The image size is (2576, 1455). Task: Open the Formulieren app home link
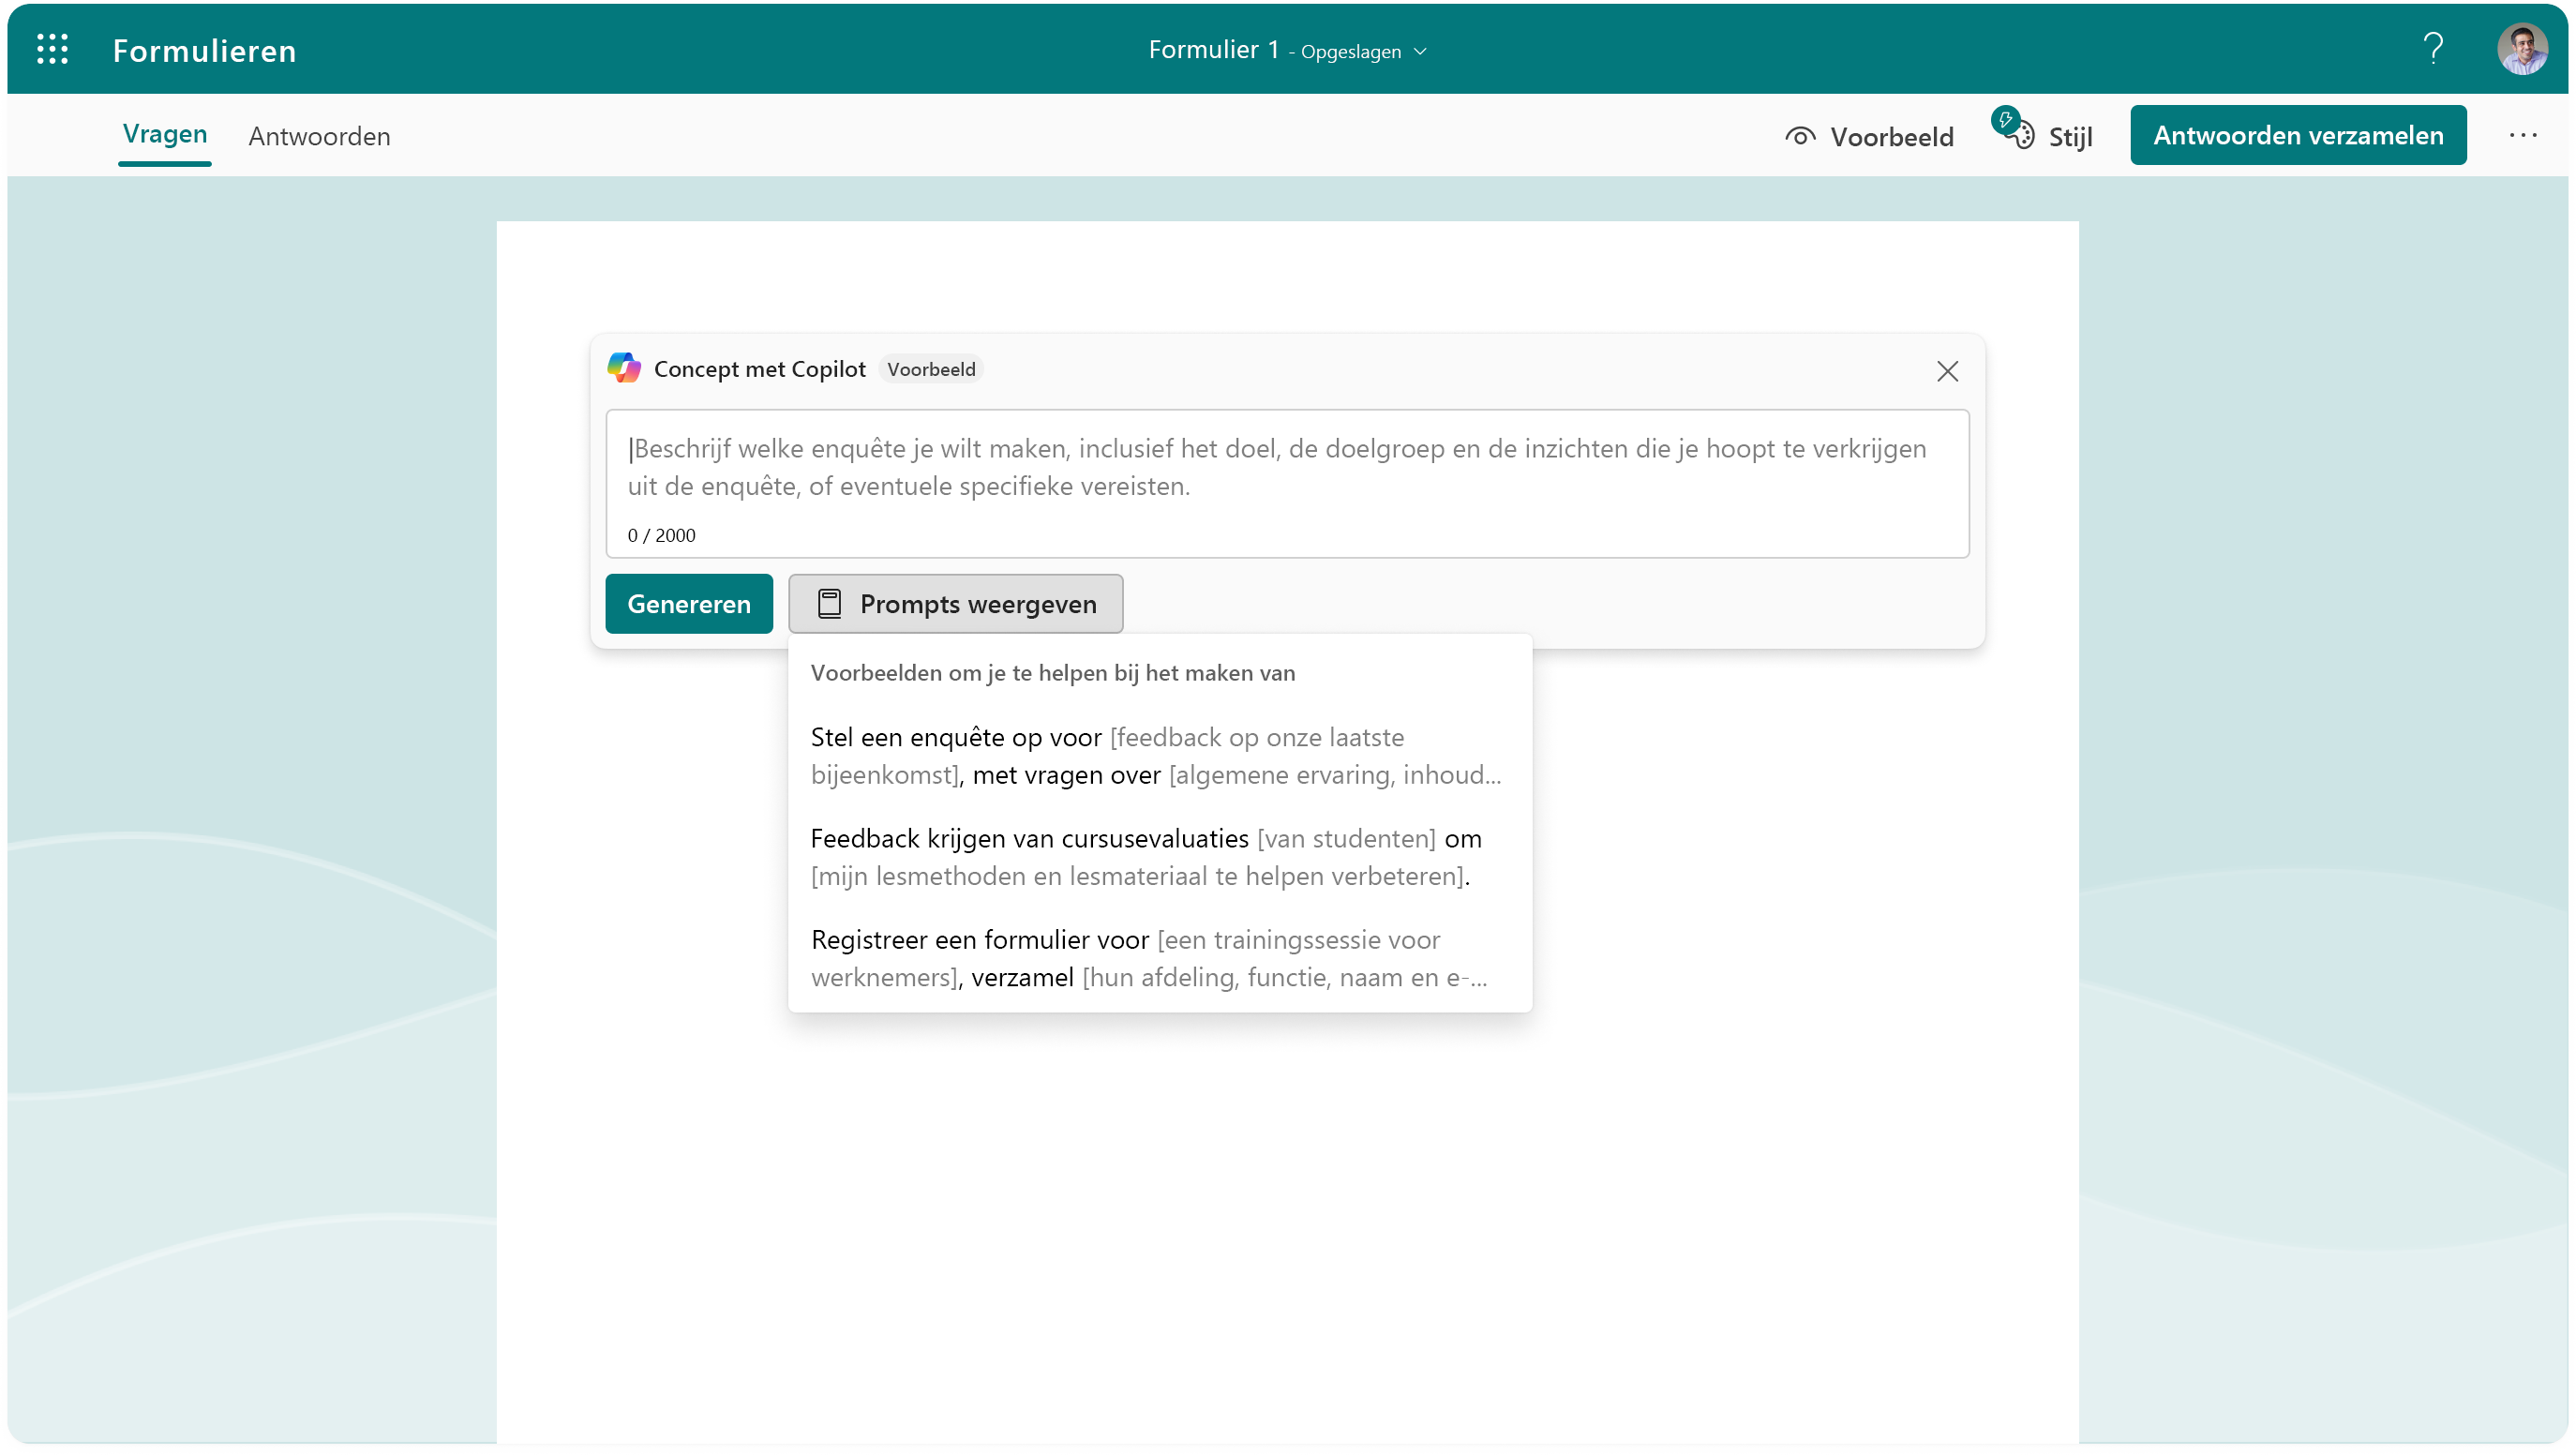[204, 51]
